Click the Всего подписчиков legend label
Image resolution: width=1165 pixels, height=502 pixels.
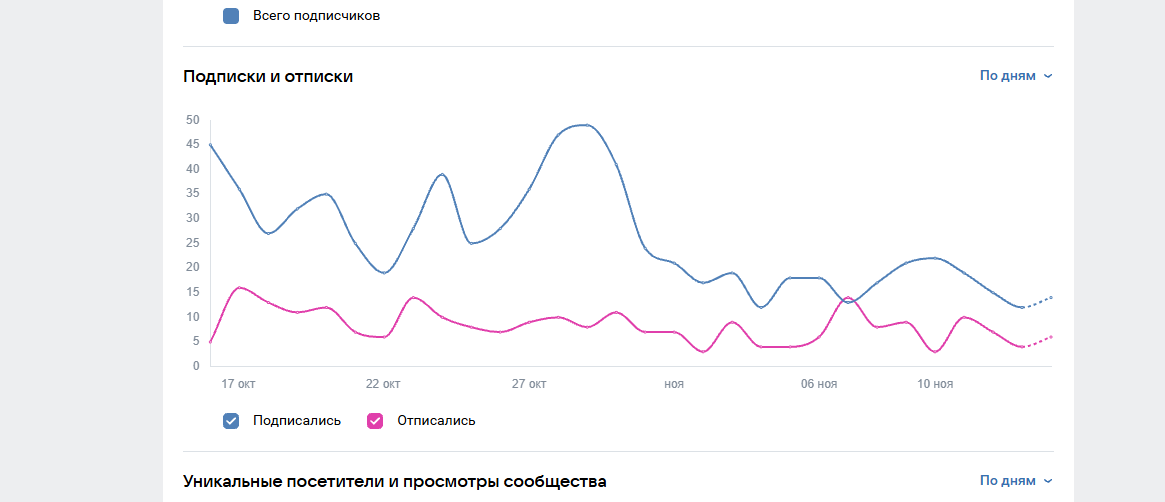tap(316, 16)
